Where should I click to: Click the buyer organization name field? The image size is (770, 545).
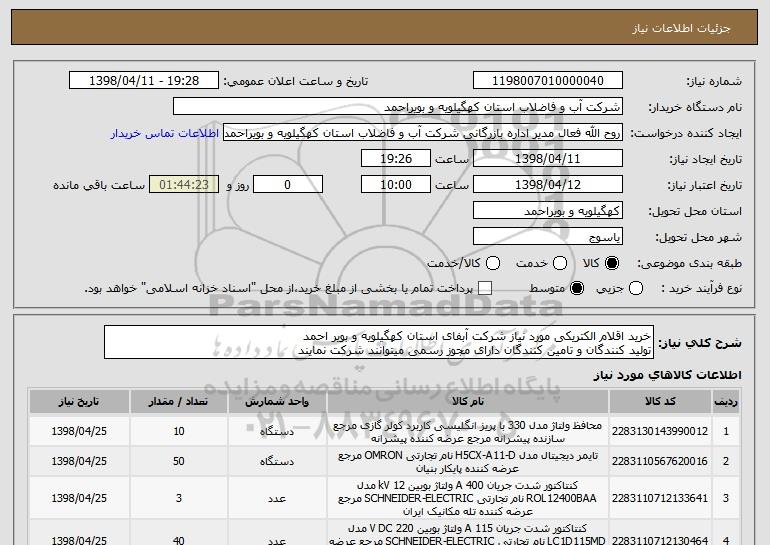click(398, 107)
